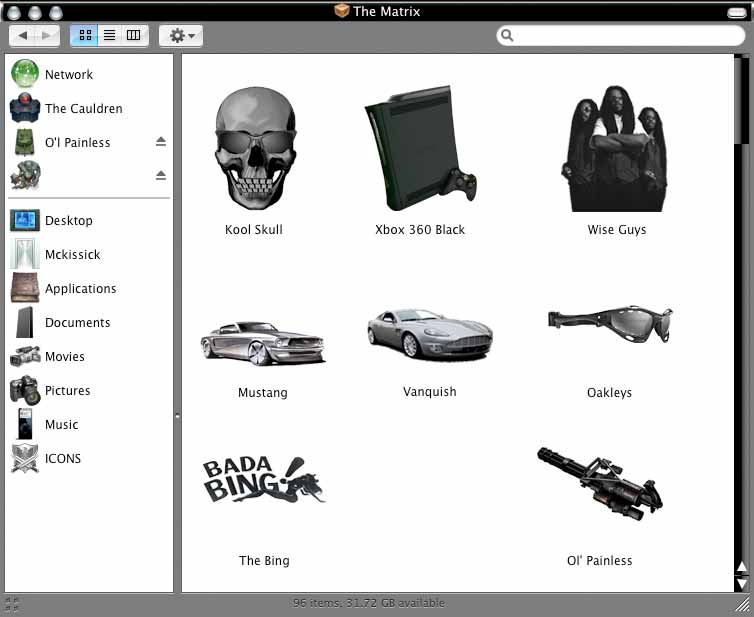This screenshot has width=754, height=617.
Task: Click the Xbox 360 Black file name
Action: (420, 230)
